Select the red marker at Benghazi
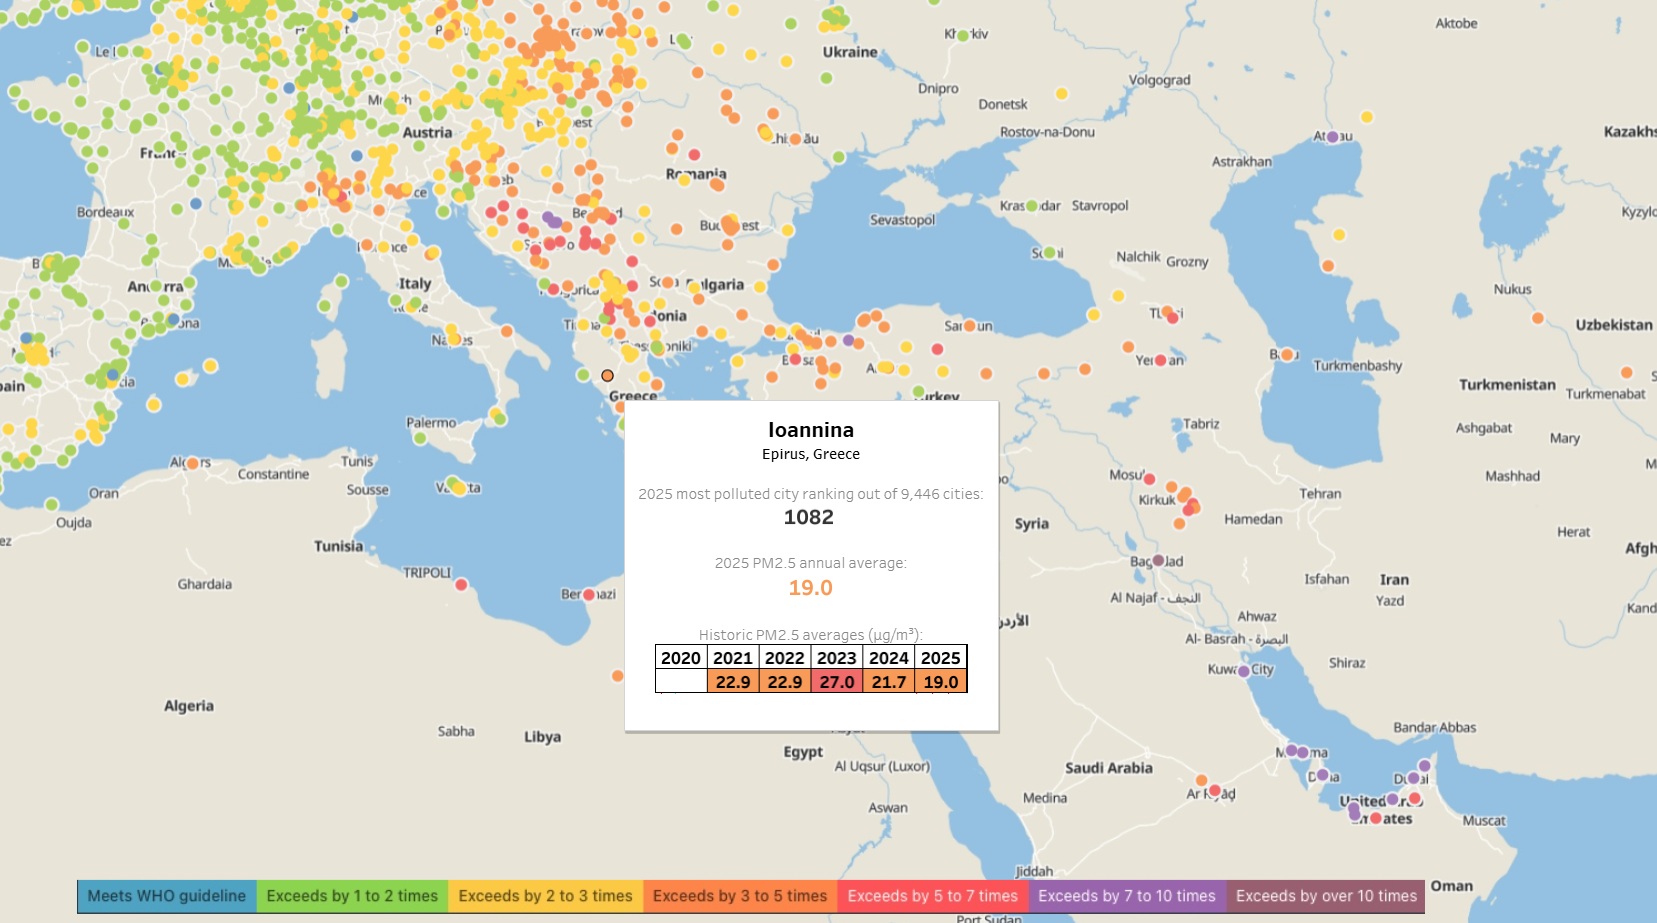 [589, 595]
